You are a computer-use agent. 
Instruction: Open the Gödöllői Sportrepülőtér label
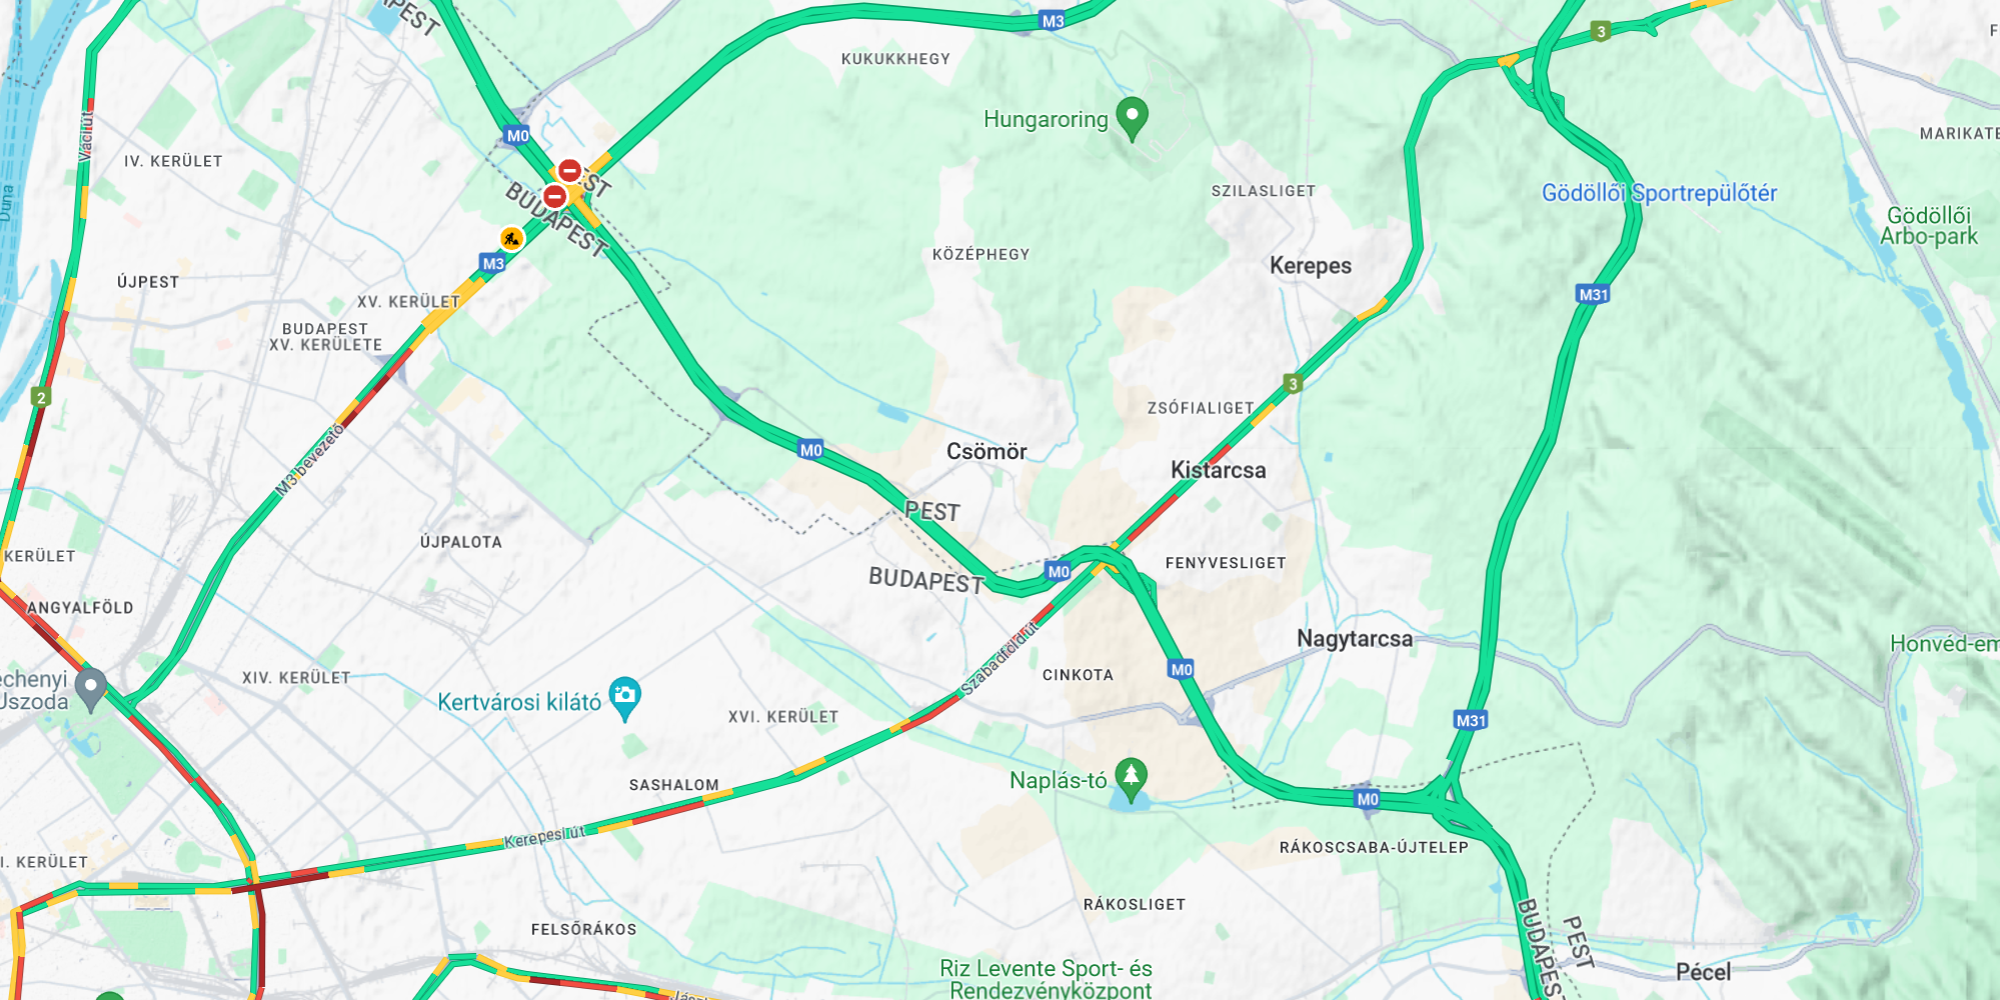coord(1659,193)
